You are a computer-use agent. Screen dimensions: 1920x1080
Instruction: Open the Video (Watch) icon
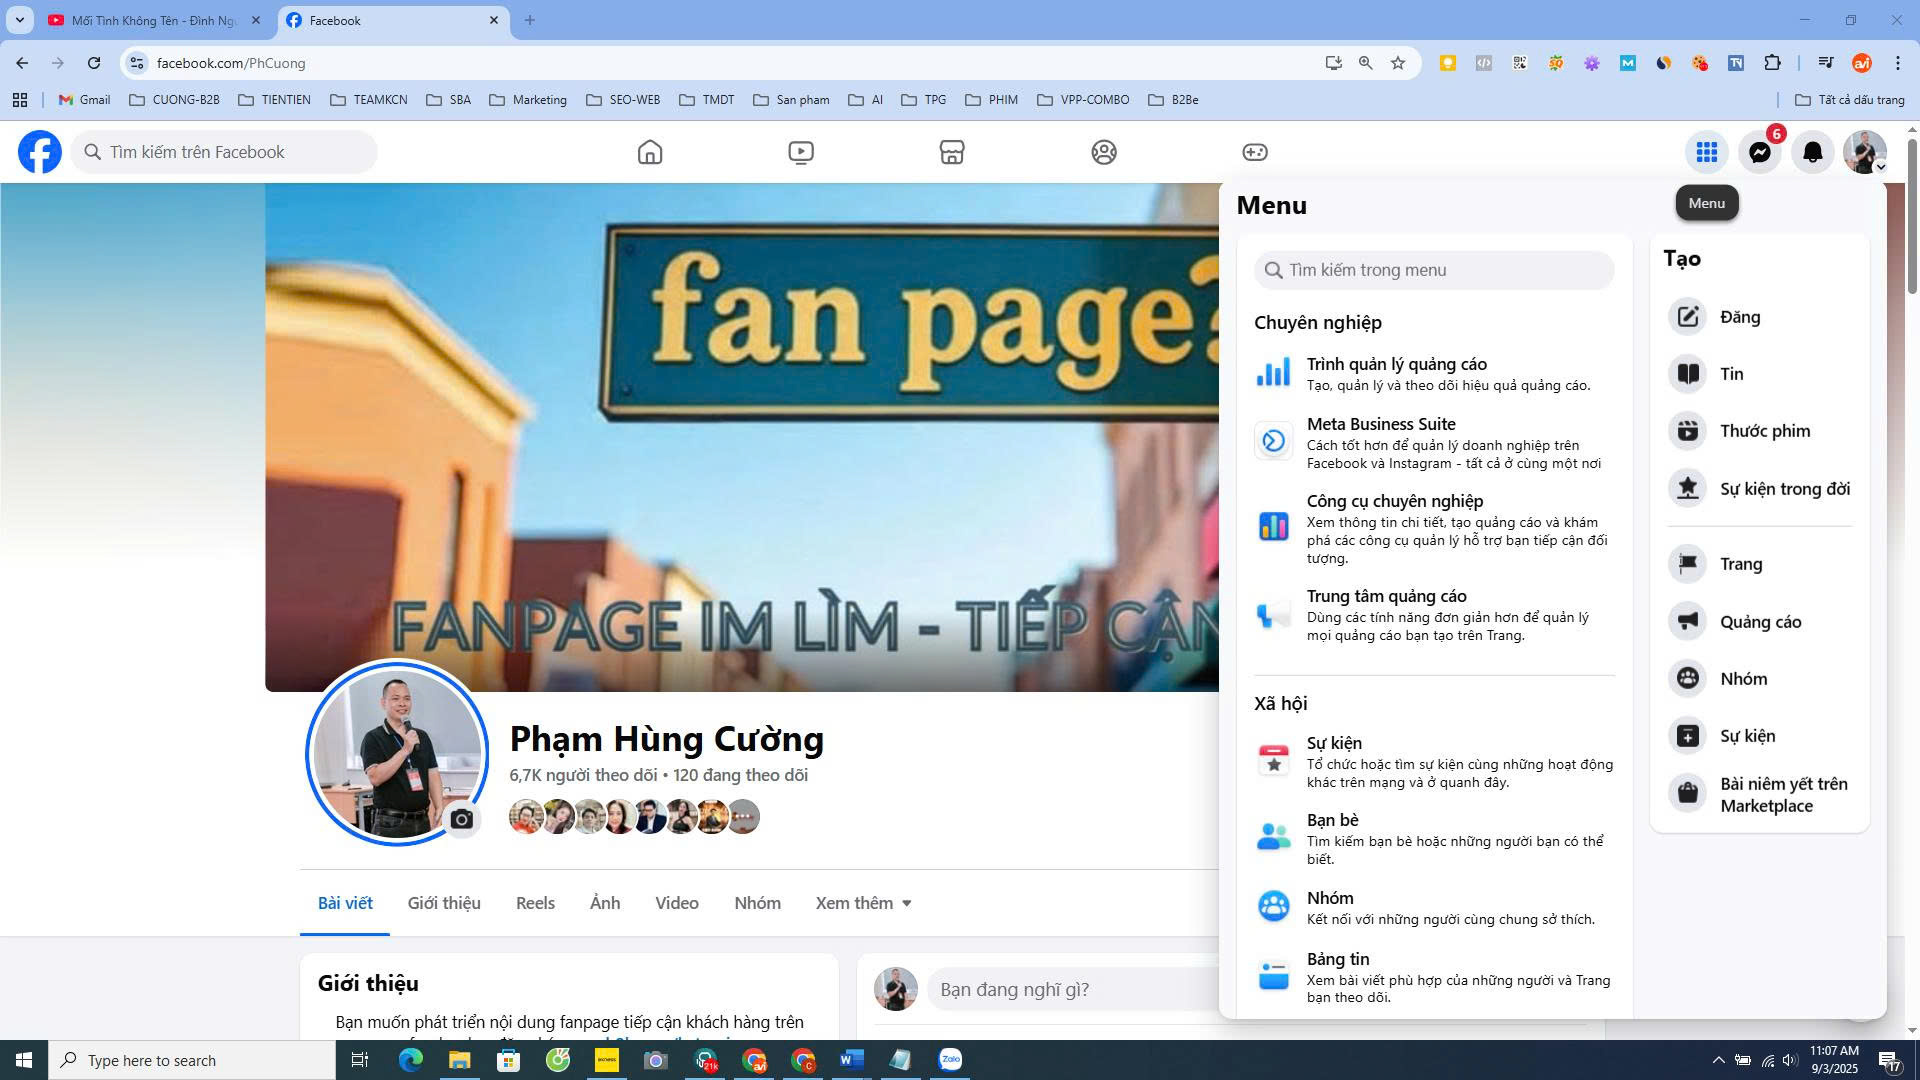(x=801, y=152)
